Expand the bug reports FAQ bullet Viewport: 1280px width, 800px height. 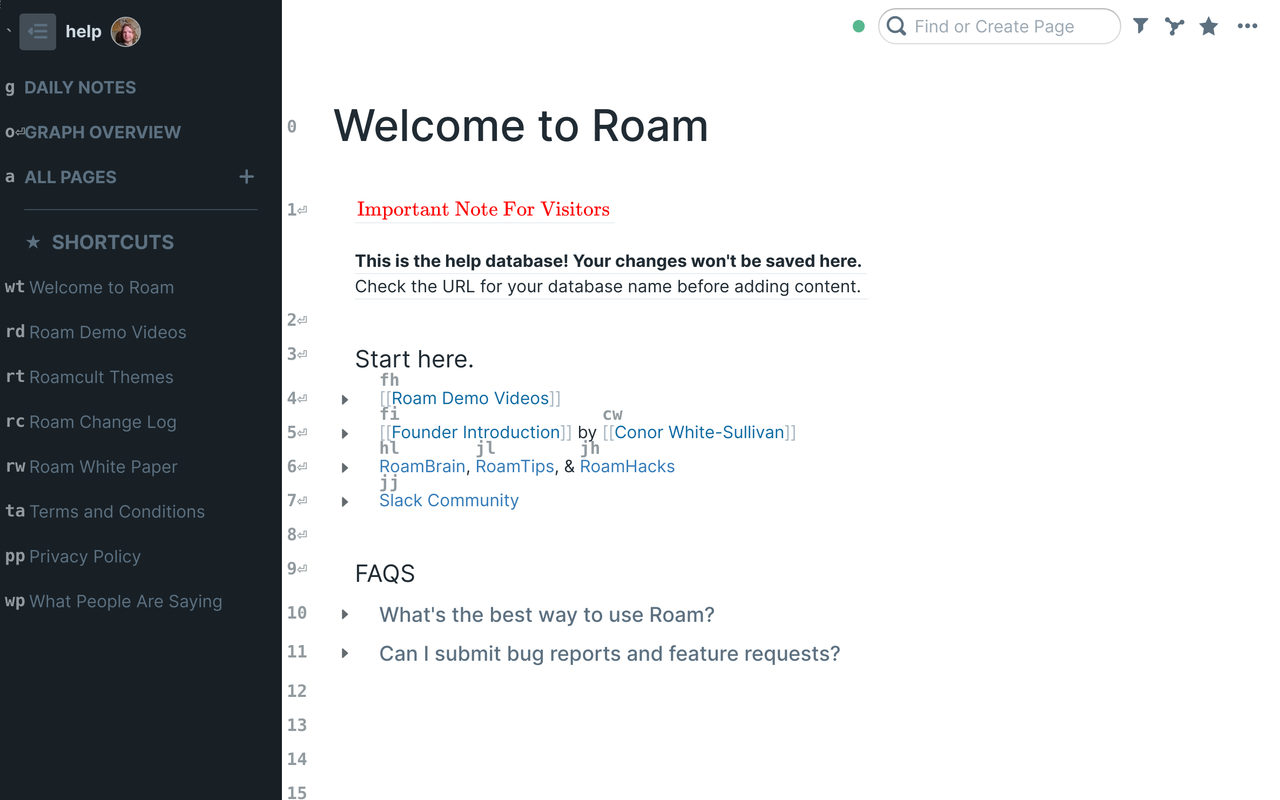[x=345, y=653]
